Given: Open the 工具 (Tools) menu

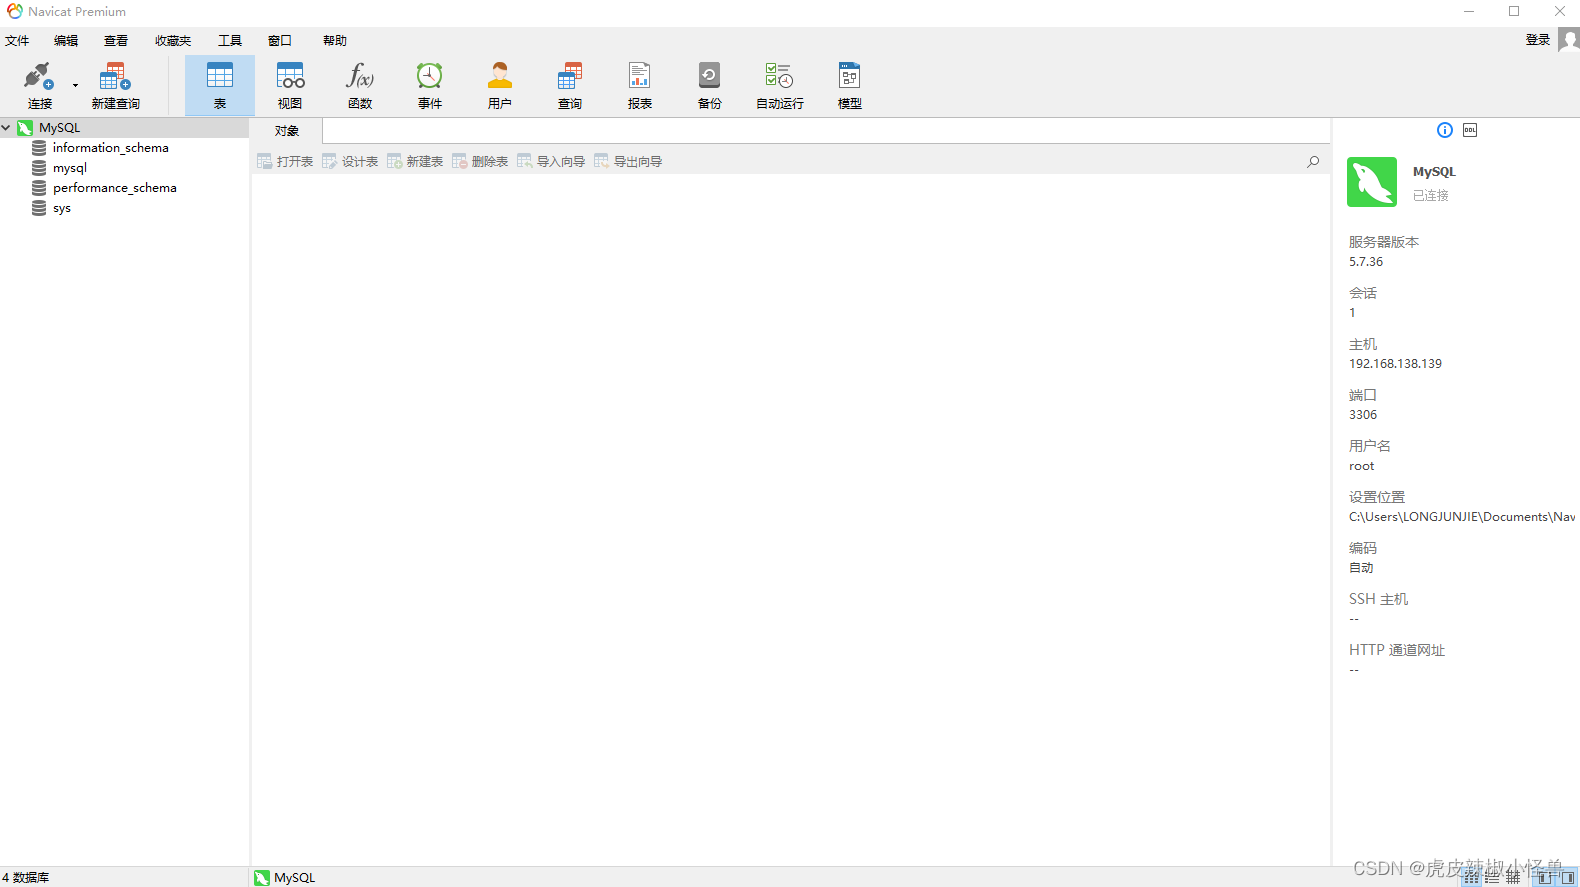Looking at the screenshot, I should pos(230,41).
